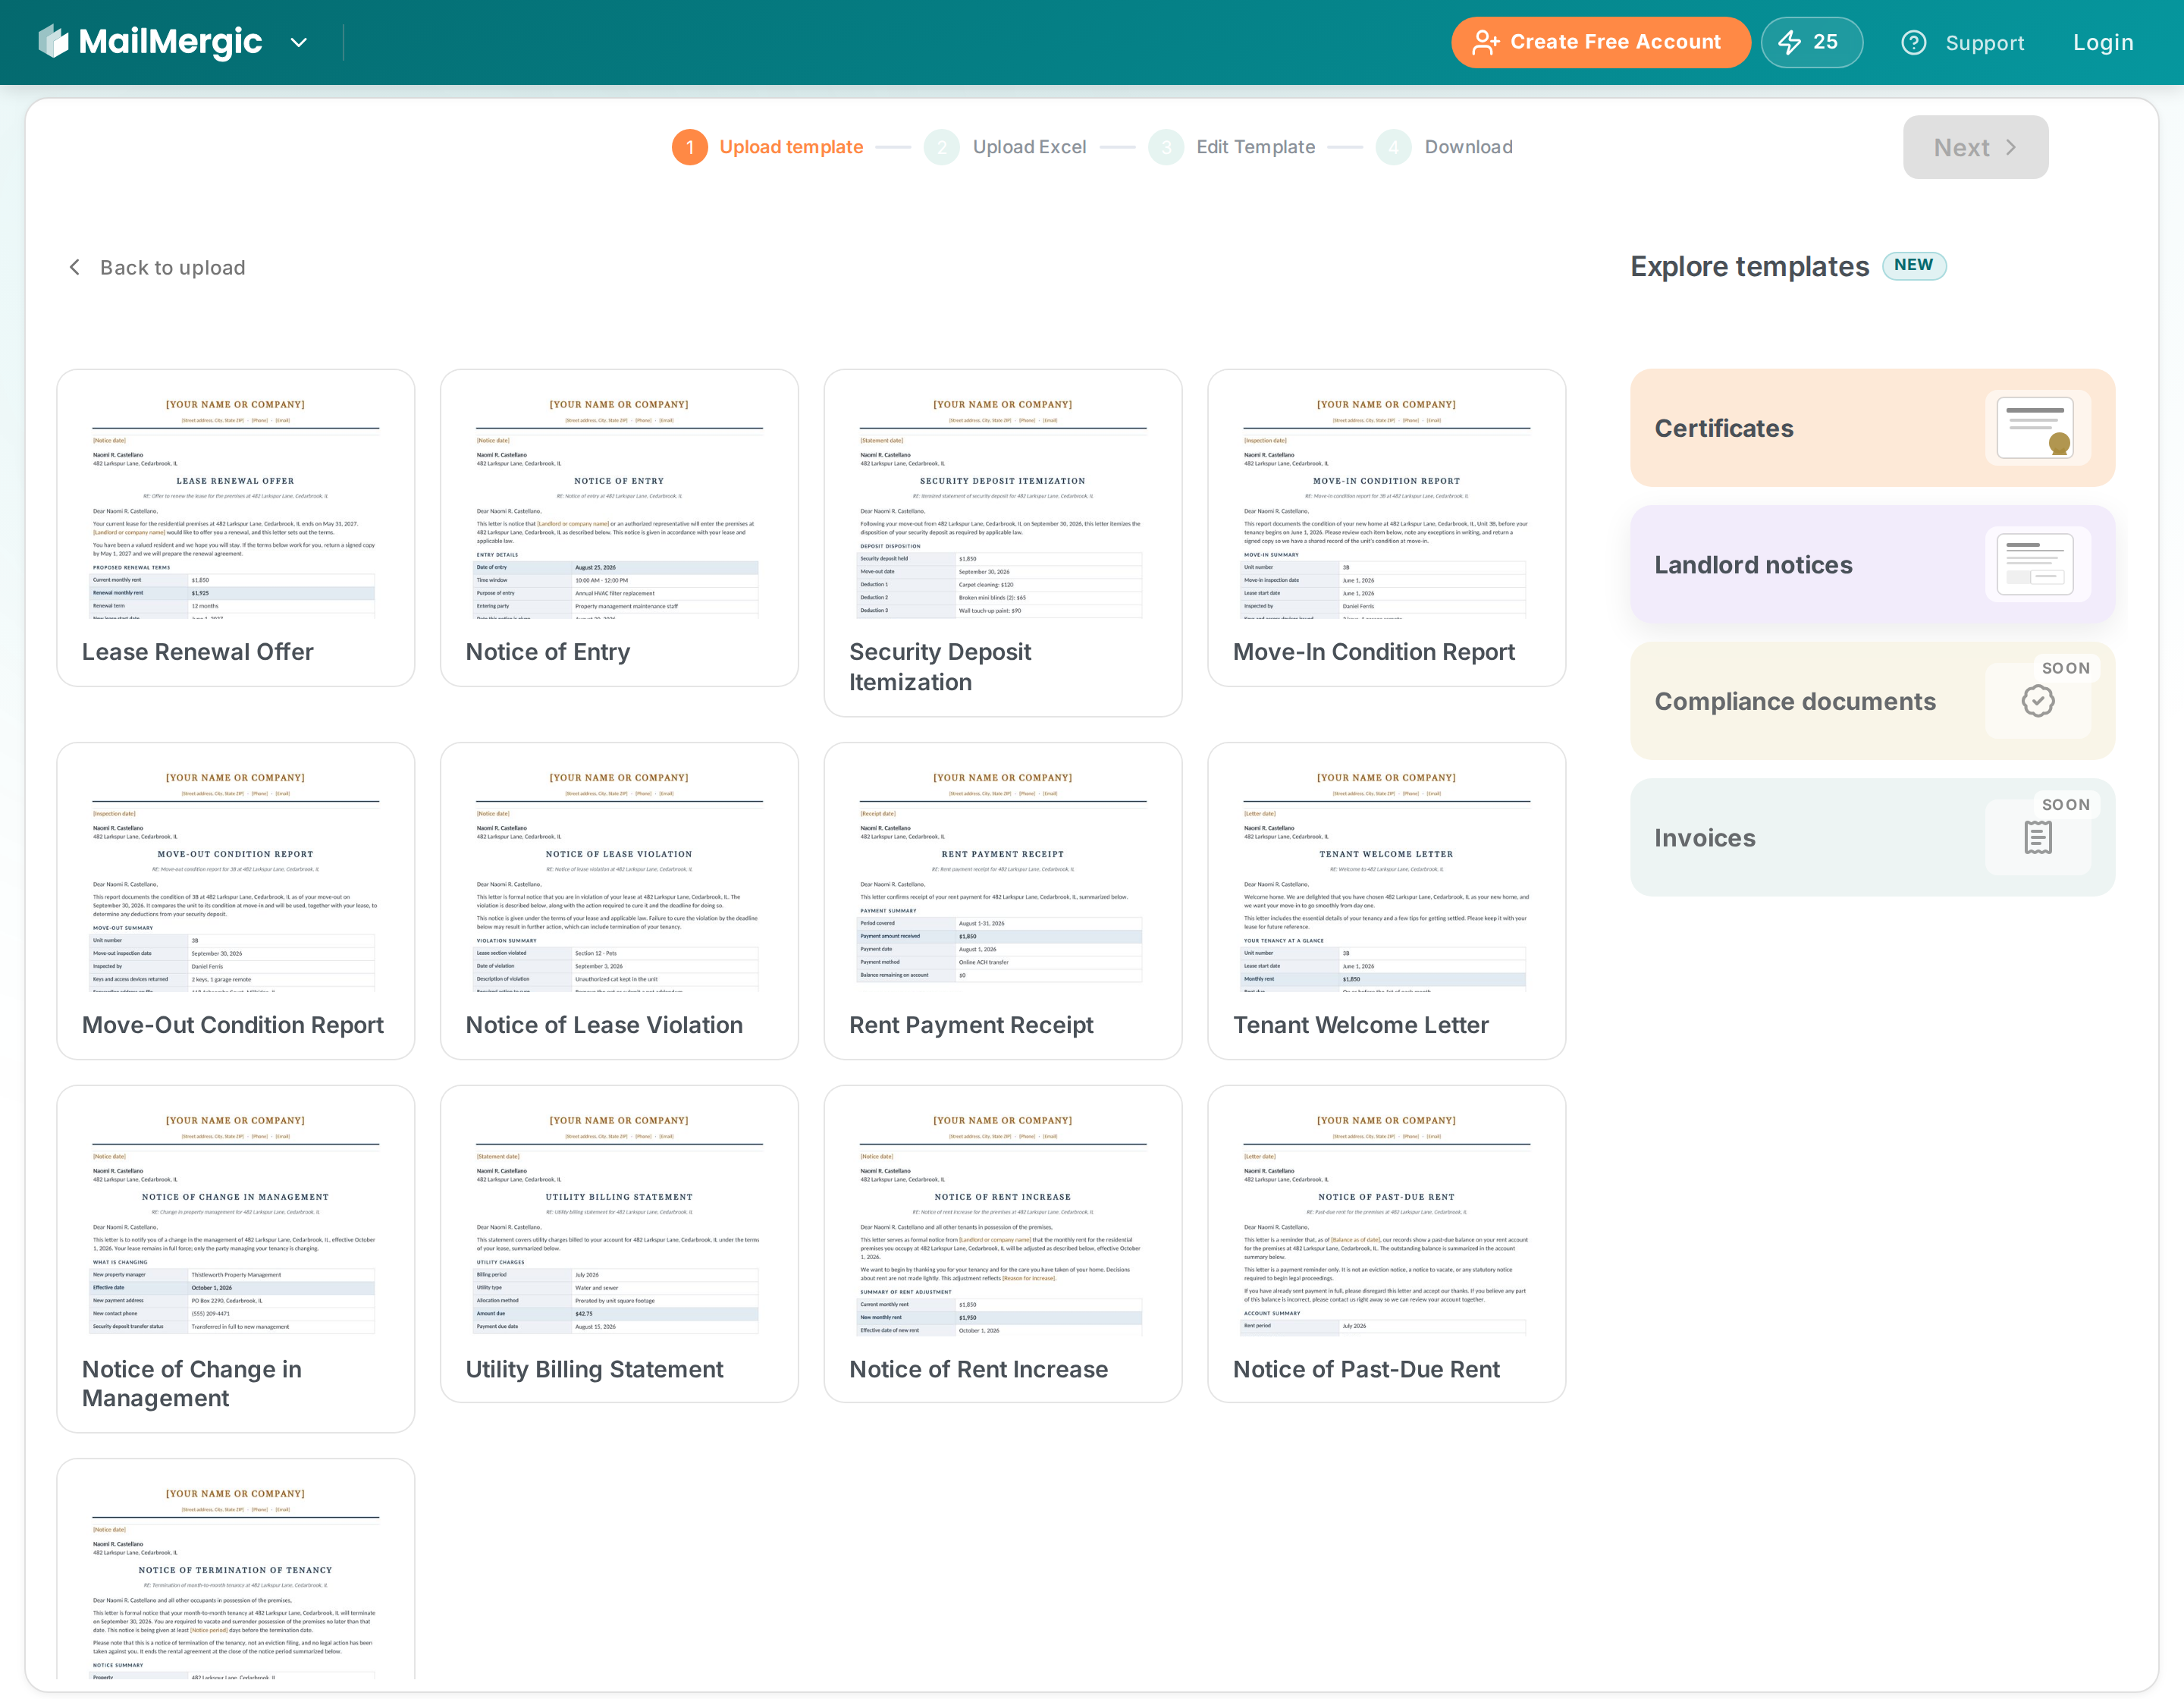Open Utility Billing Statement template
This screenshot has width=2184, height=1699.
point(619,1243)
